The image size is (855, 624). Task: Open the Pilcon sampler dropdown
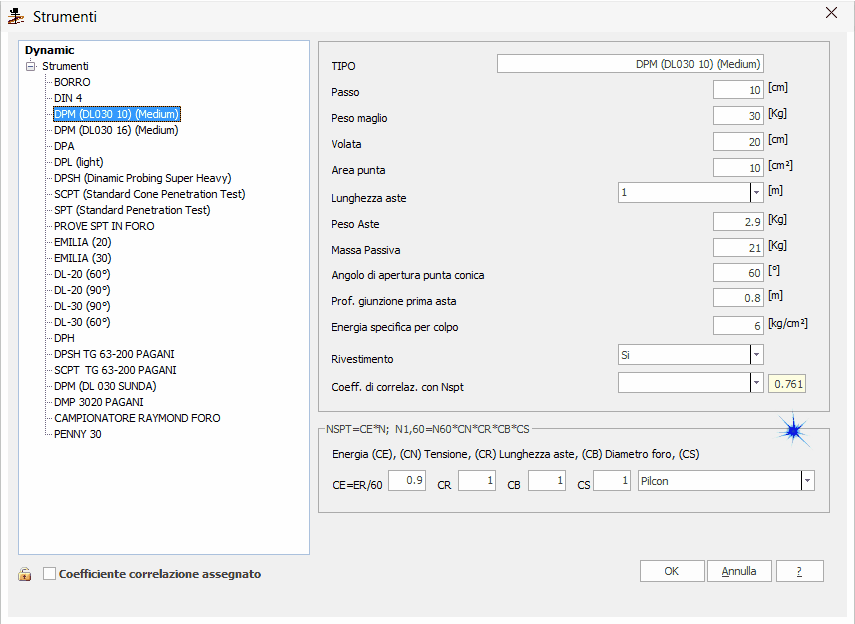808,481
